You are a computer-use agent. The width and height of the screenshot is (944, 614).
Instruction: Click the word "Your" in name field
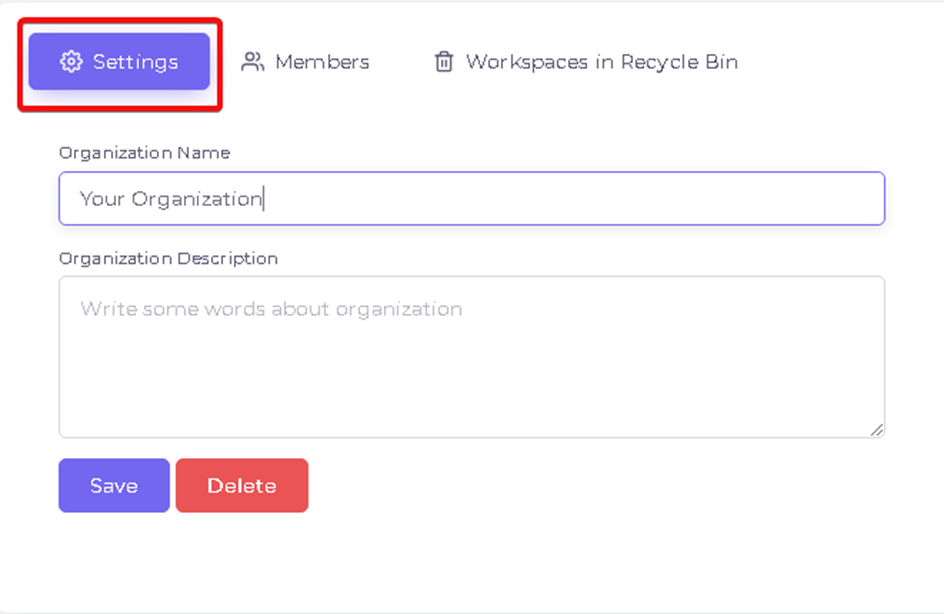click(102, 199)
